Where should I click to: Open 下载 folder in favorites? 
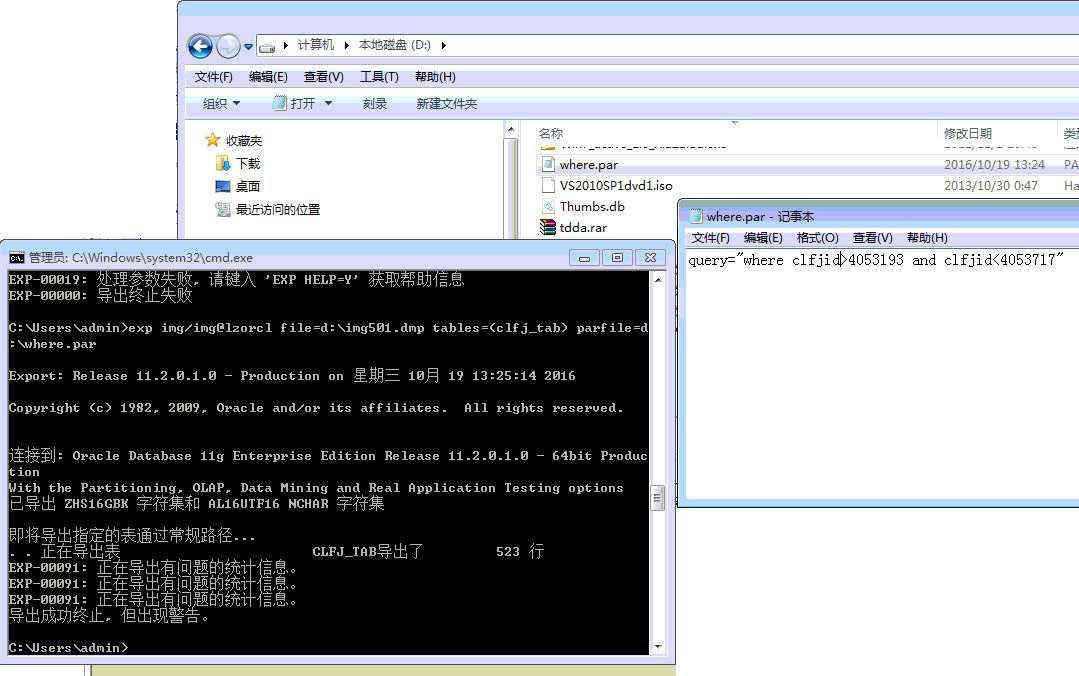tap(239, 164)
